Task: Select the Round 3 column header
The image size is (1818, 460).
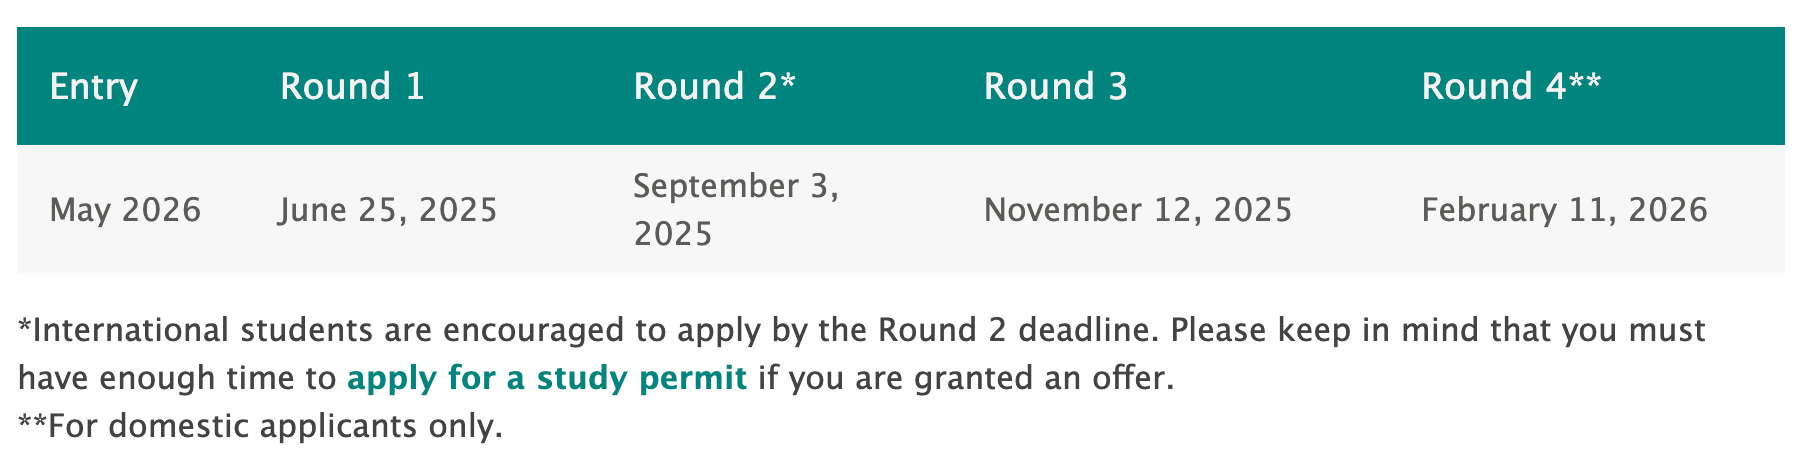Action: [1056, 87]
